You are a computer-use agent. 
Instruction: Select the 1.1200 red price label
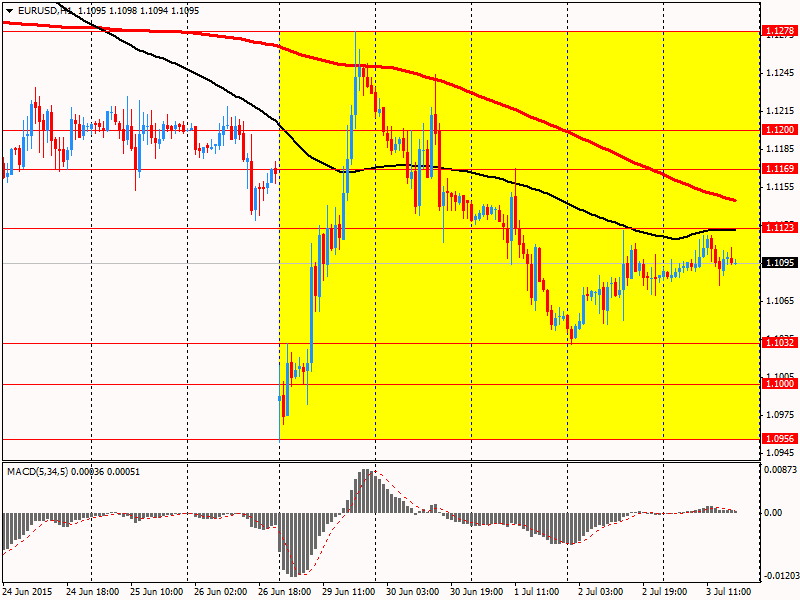click(779, 130)
